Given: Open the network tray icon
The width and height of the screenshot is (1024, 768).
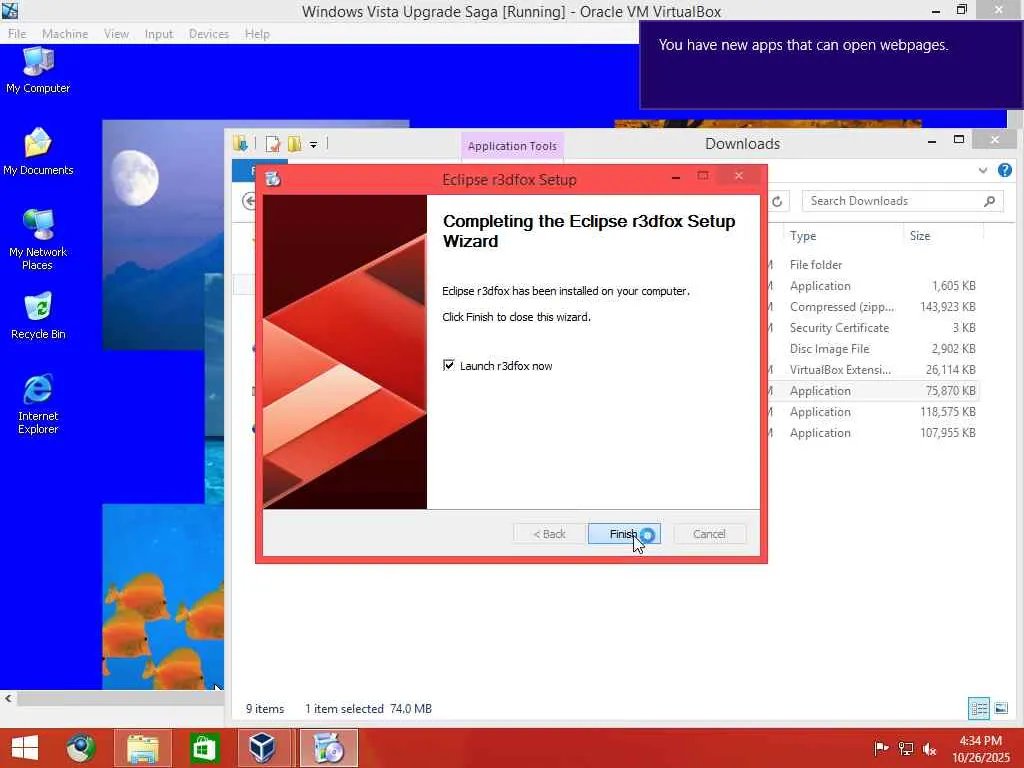Looking at the screenshot, I should [x=906, y=748].
